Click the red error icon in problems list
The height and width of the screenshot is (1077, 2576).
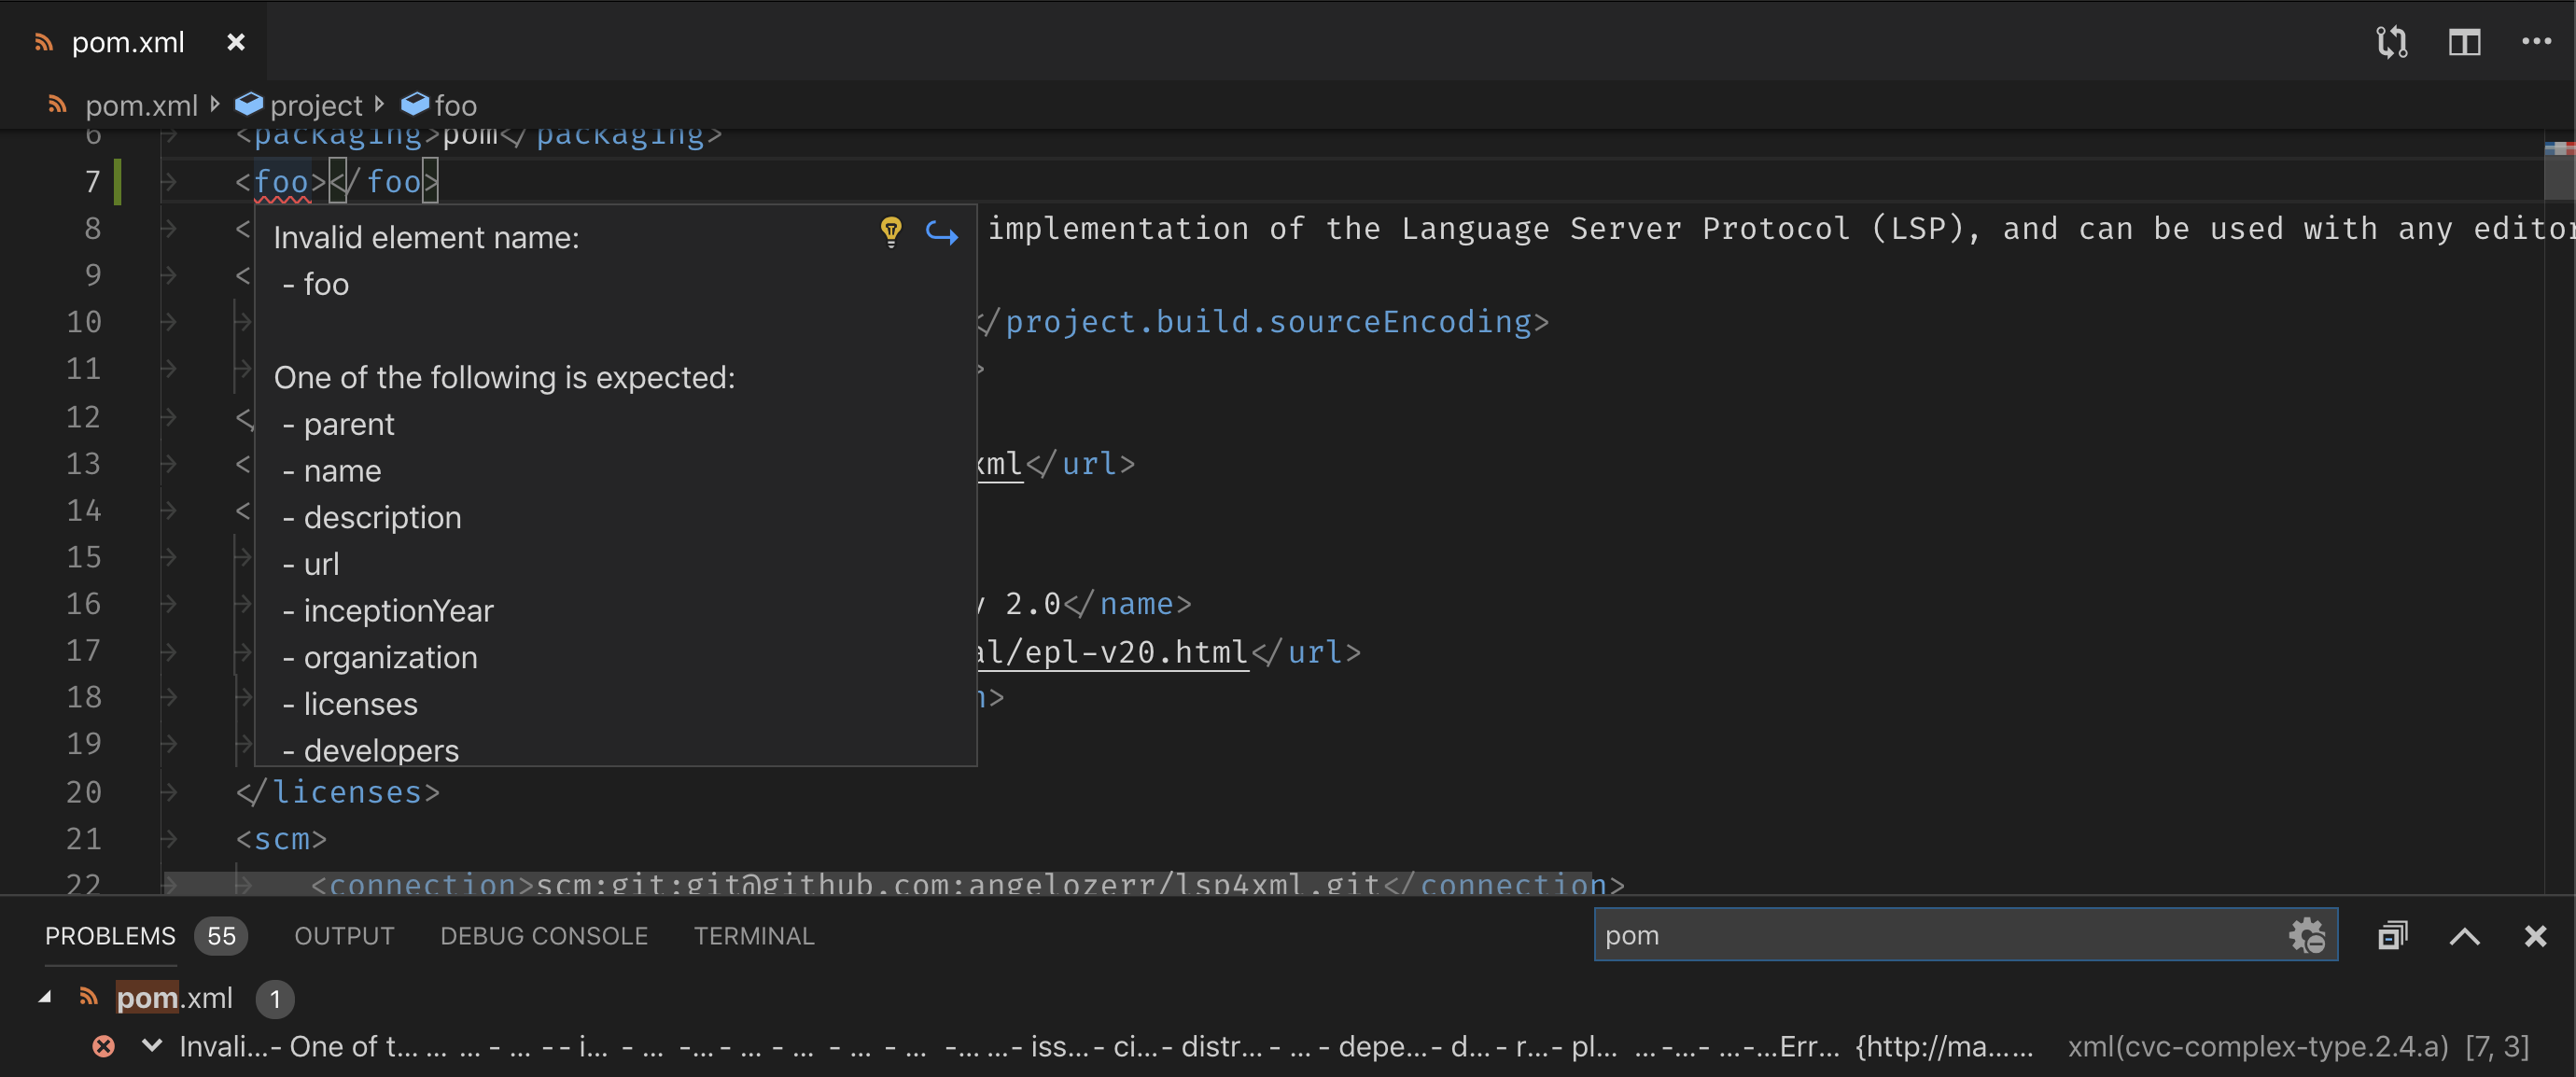103,1046
